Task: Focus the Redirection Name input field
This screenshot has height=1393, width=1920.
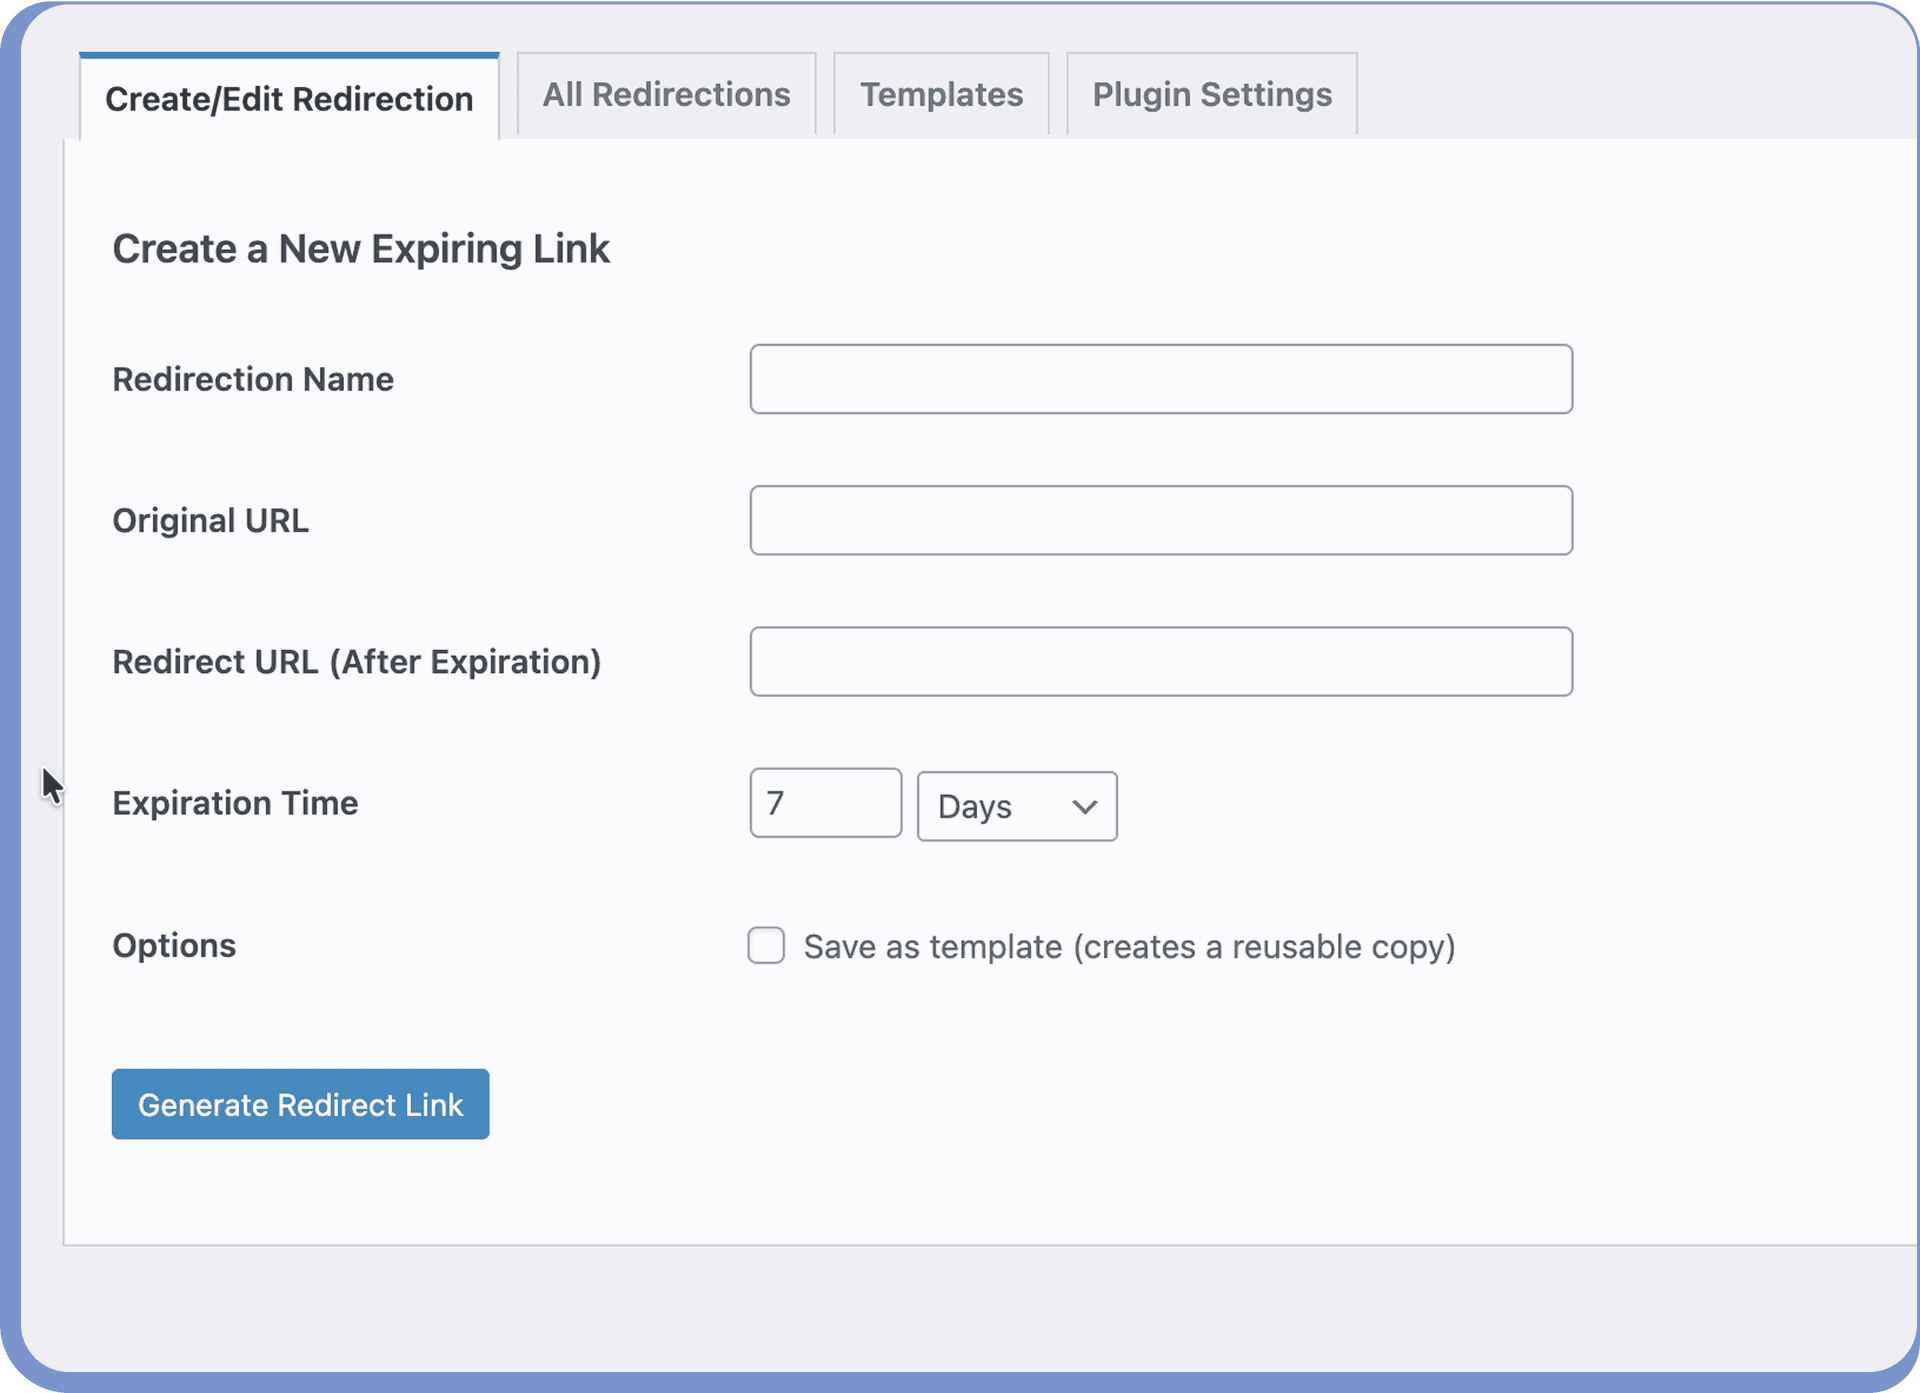Action: (x=1161, y=379)
